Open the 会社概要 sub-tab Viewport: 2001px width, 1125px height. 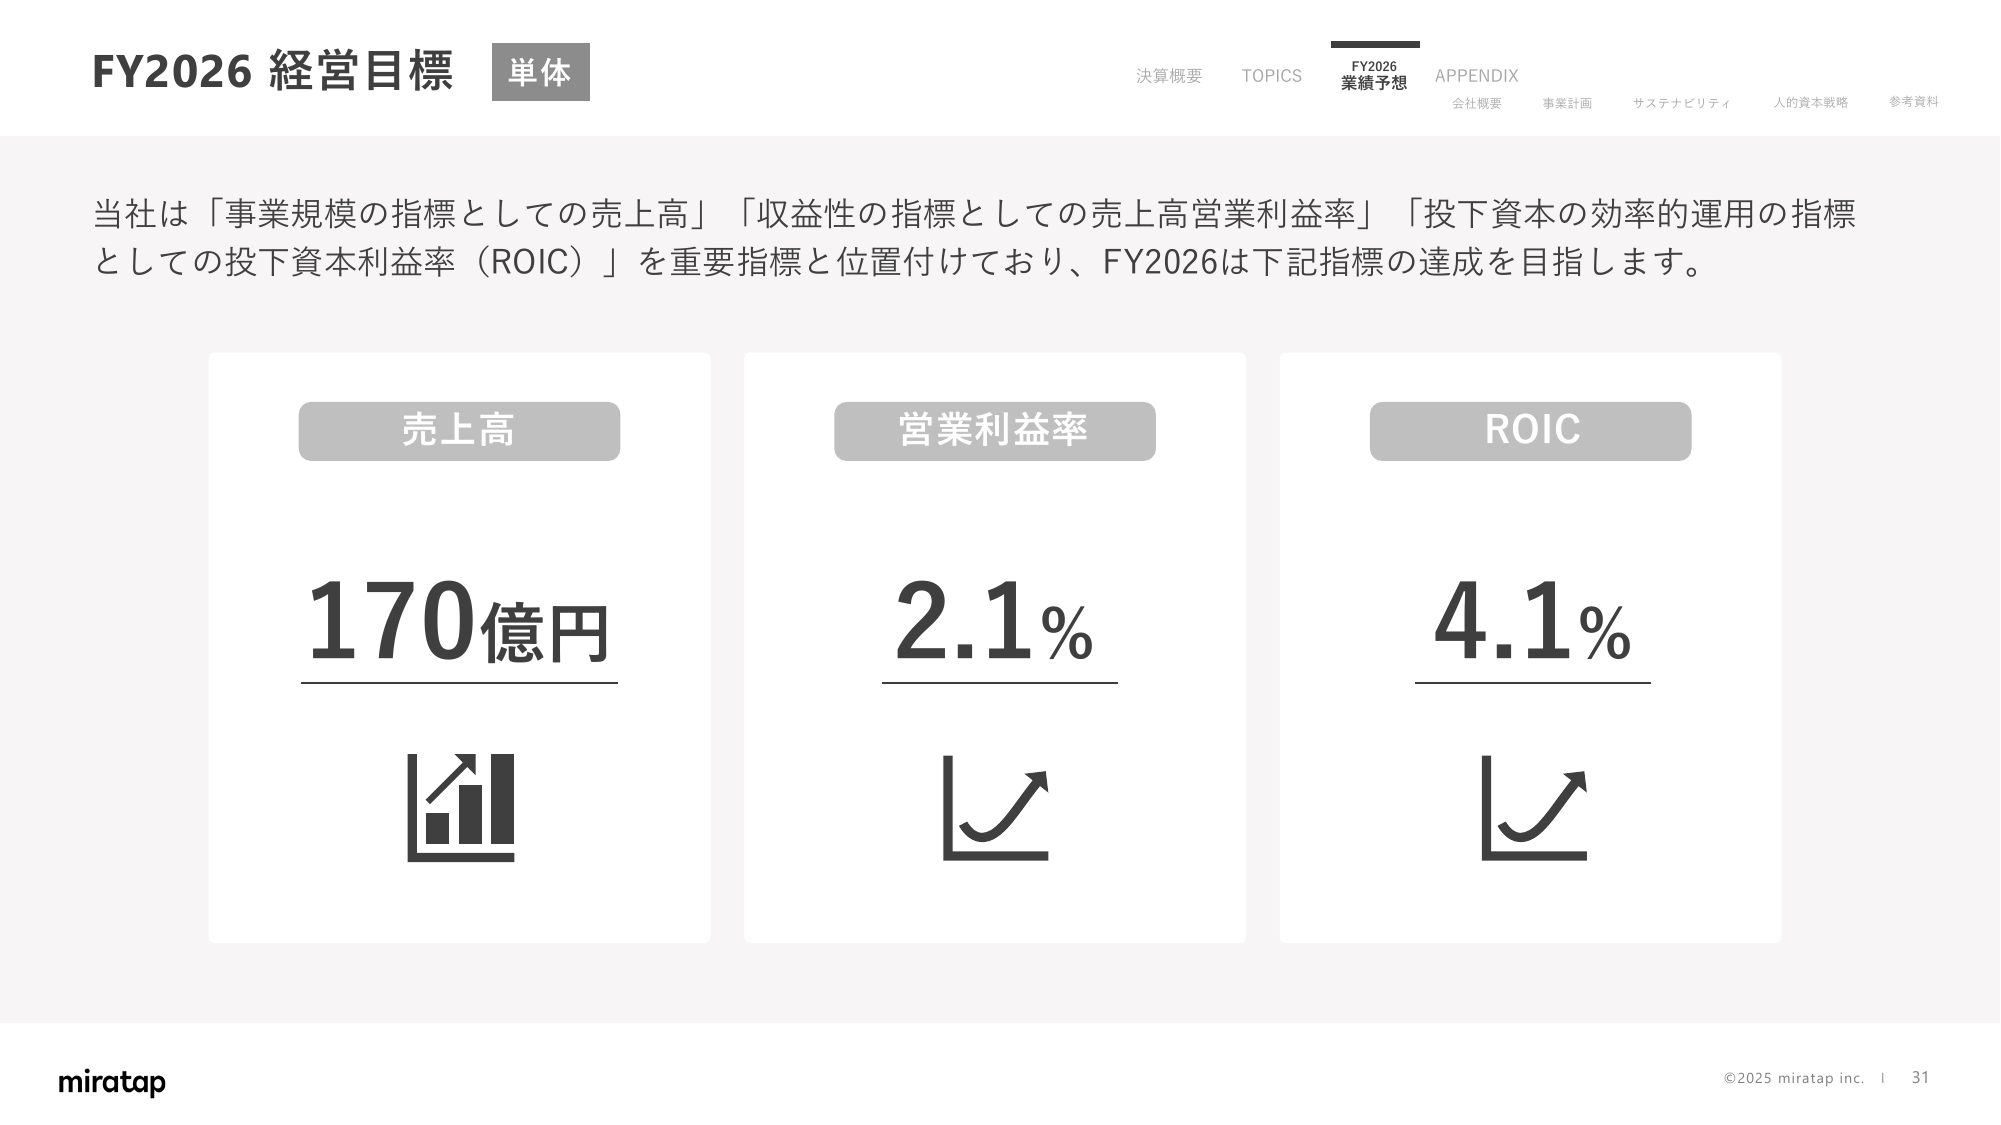pyautogui.click(x=1477, y=103)
